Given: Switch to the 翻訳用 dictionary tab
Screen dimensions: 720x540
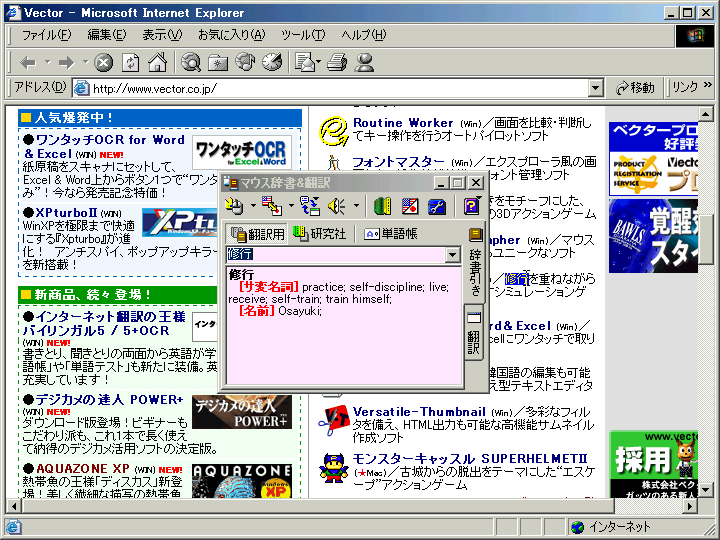Looking at the screenshot, I should [x=257, y=234].
